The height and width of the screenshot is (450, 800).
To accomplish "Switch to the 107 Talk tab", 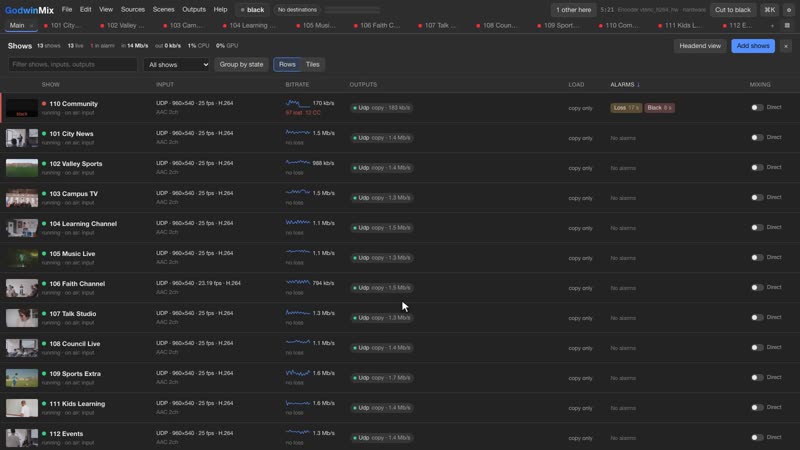I will click(439, 26).
